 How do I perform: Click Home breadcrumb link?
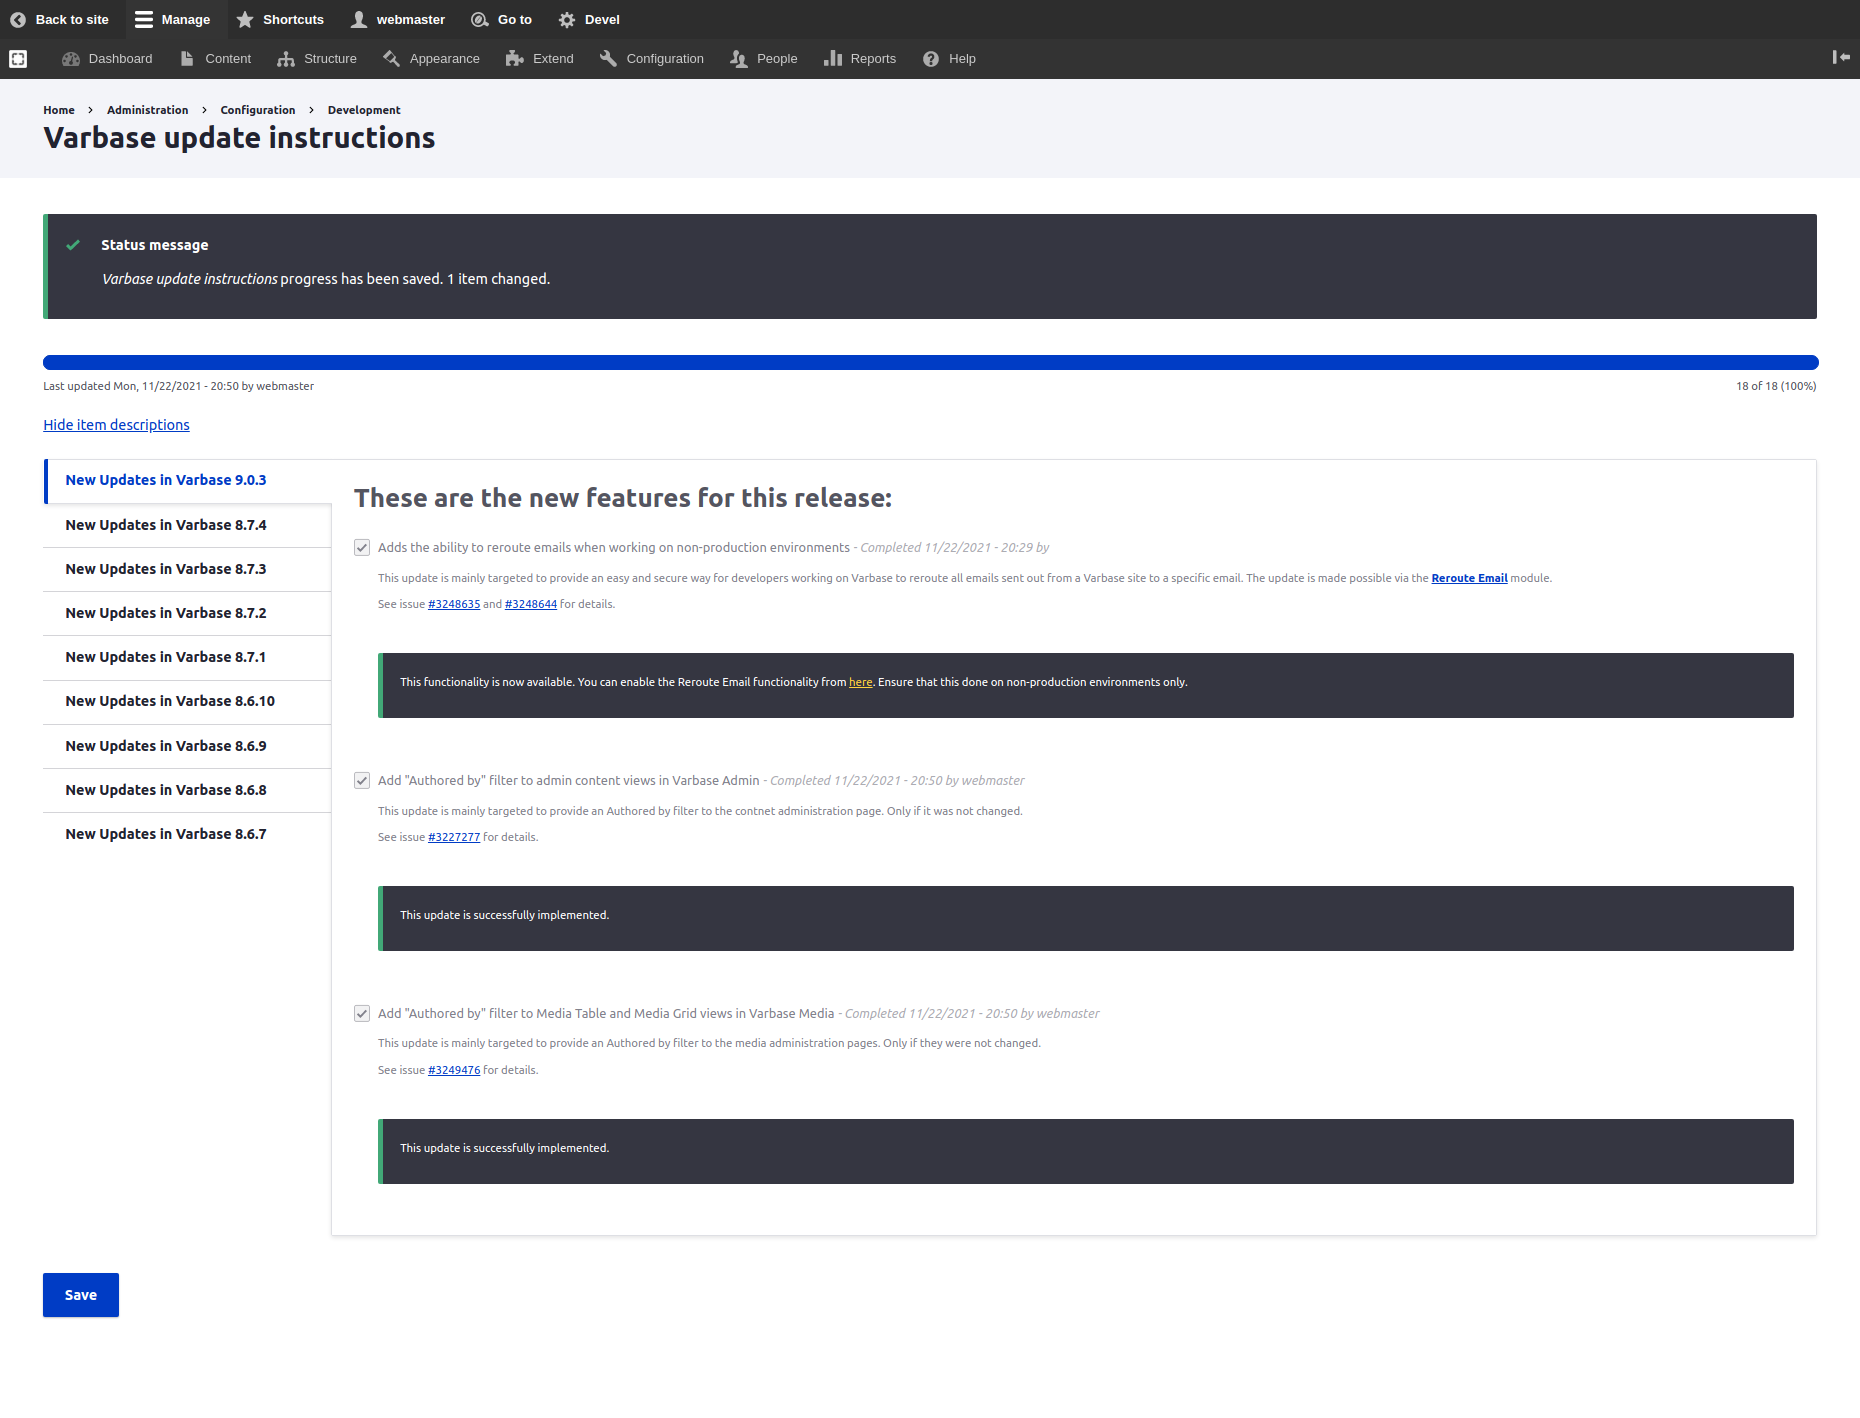pyautogui.click(x=59, y=110)
